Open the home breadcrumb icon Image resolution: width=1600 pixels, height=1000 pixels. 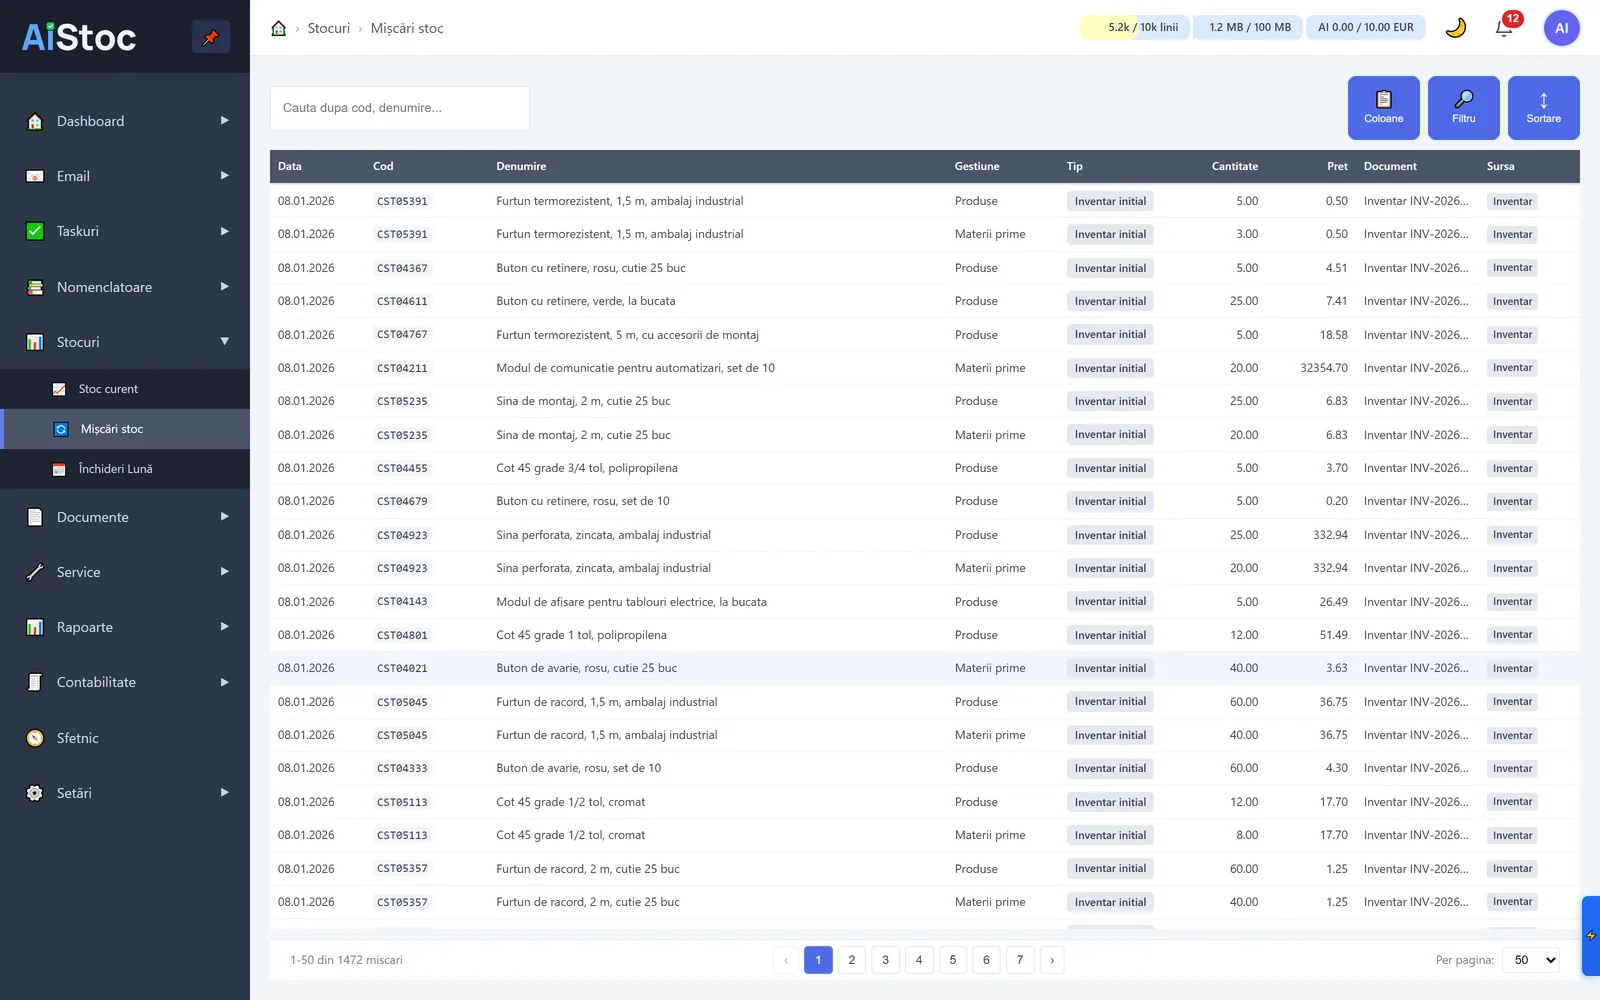point(279,28)
